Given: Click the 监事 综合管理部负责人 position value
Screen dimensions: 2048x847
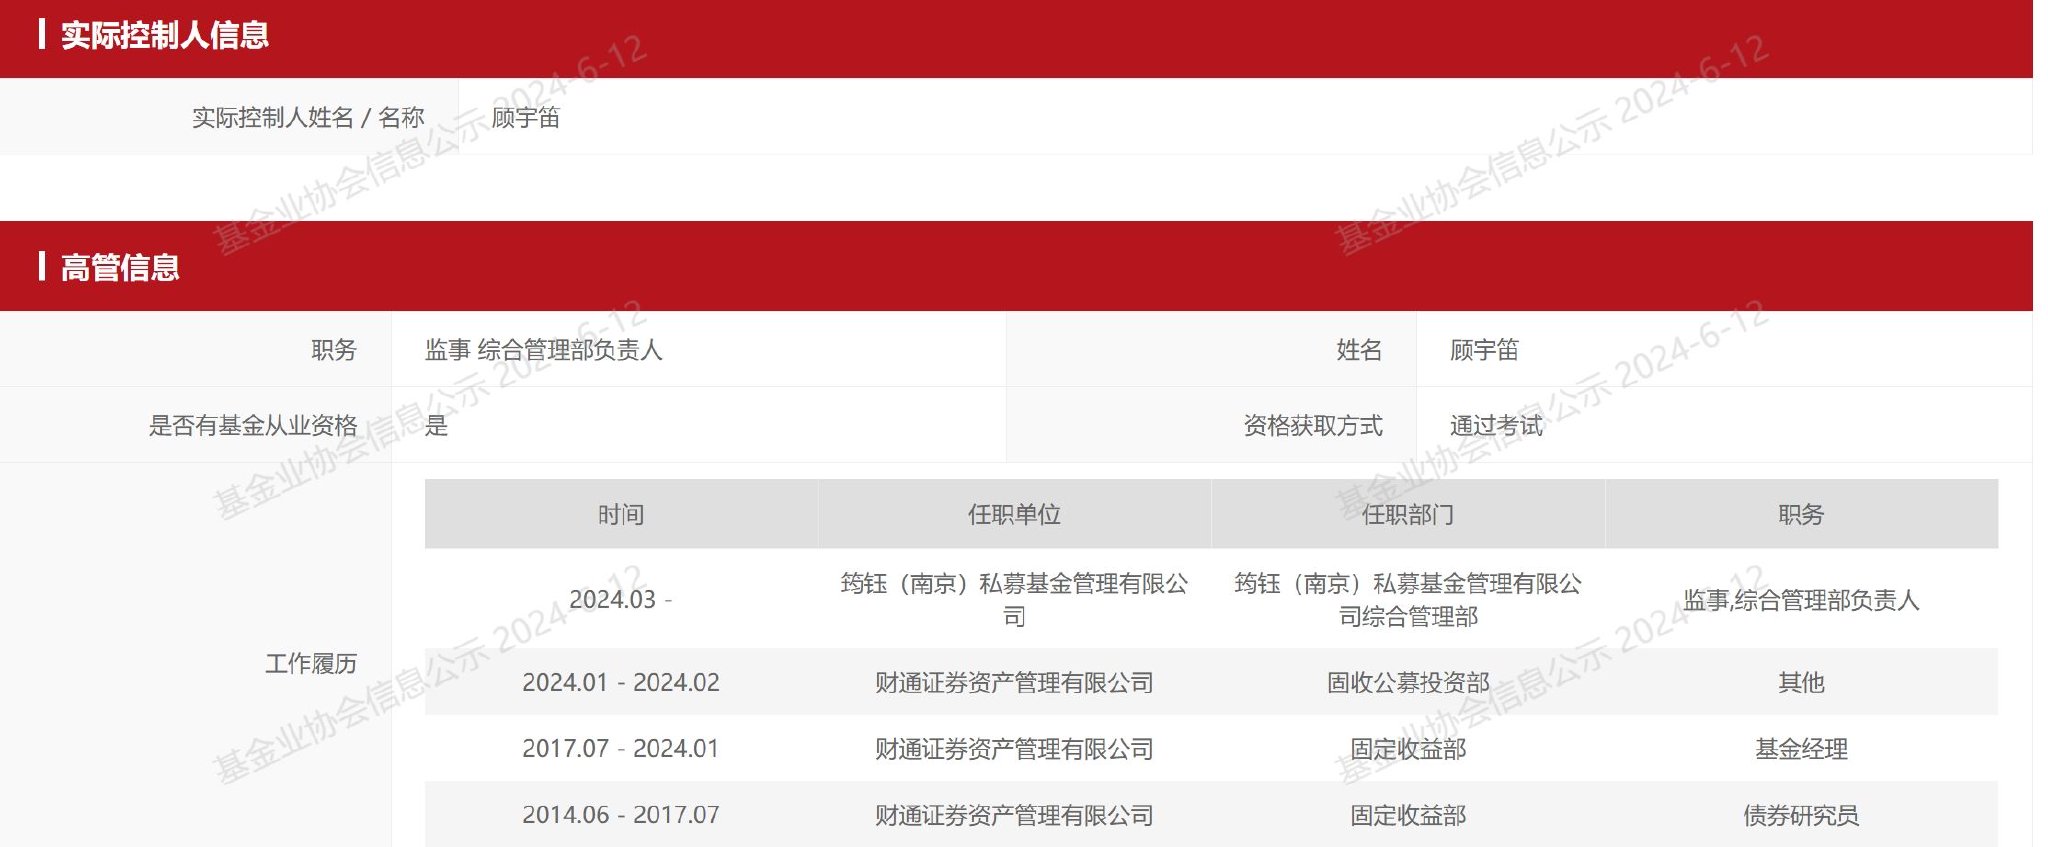Looking at the screenshot, I should click(544, 350).
